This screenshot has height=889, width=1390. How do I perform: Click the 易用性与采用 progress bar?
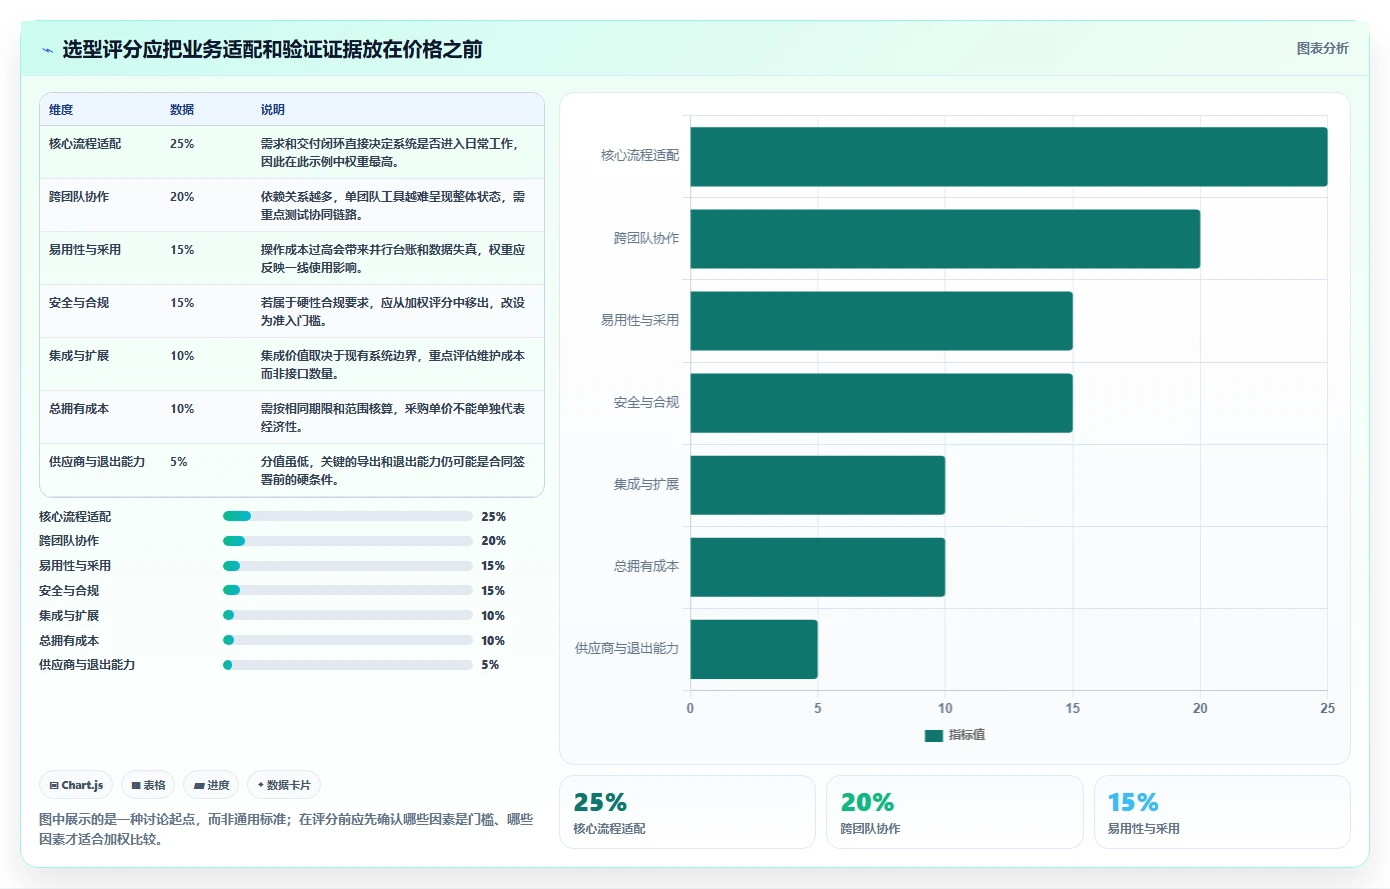click(x=347, y=566)
